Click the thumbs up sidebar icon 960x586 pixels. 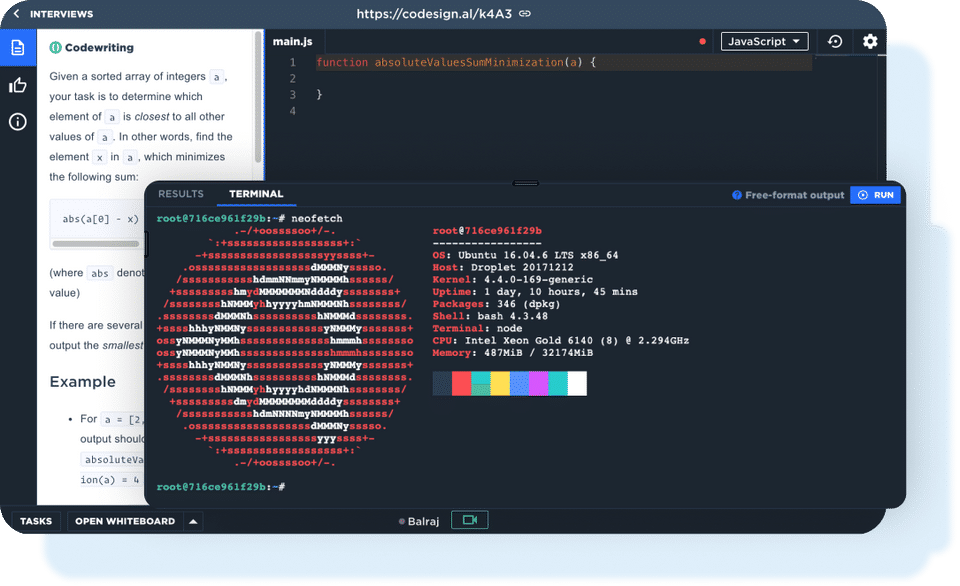click(18, 85)
